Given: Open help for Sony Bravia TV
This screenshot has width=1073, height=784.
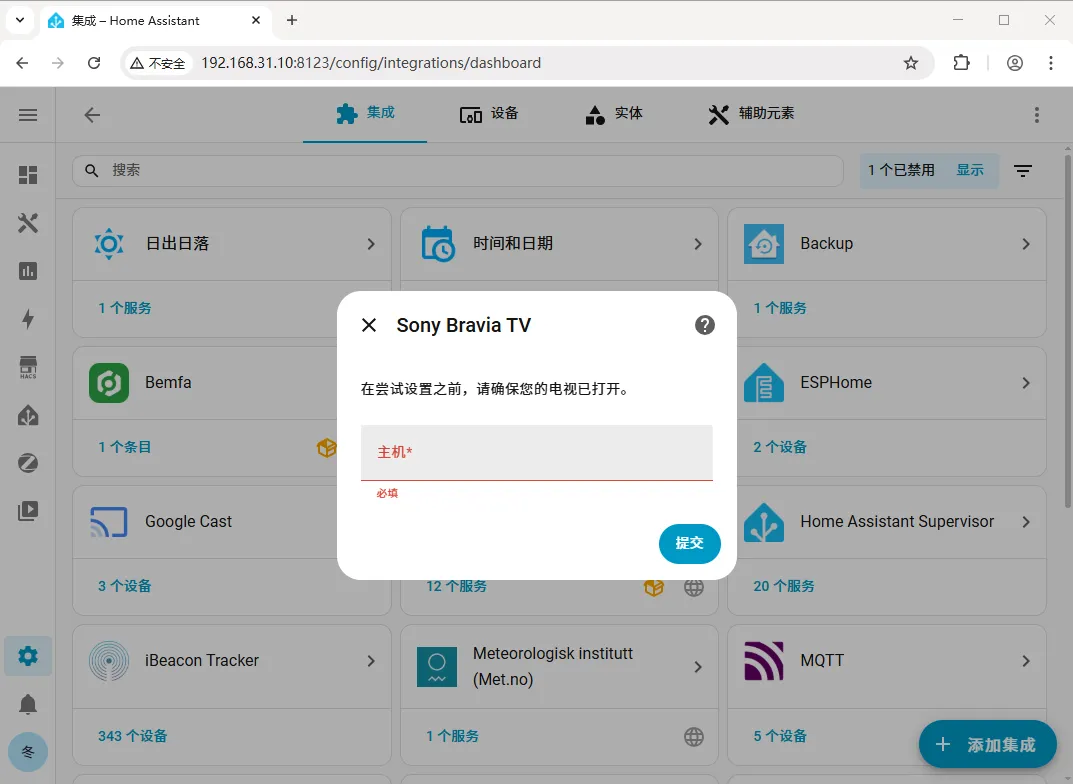Looking at the screenshot, I should [704, 325].
